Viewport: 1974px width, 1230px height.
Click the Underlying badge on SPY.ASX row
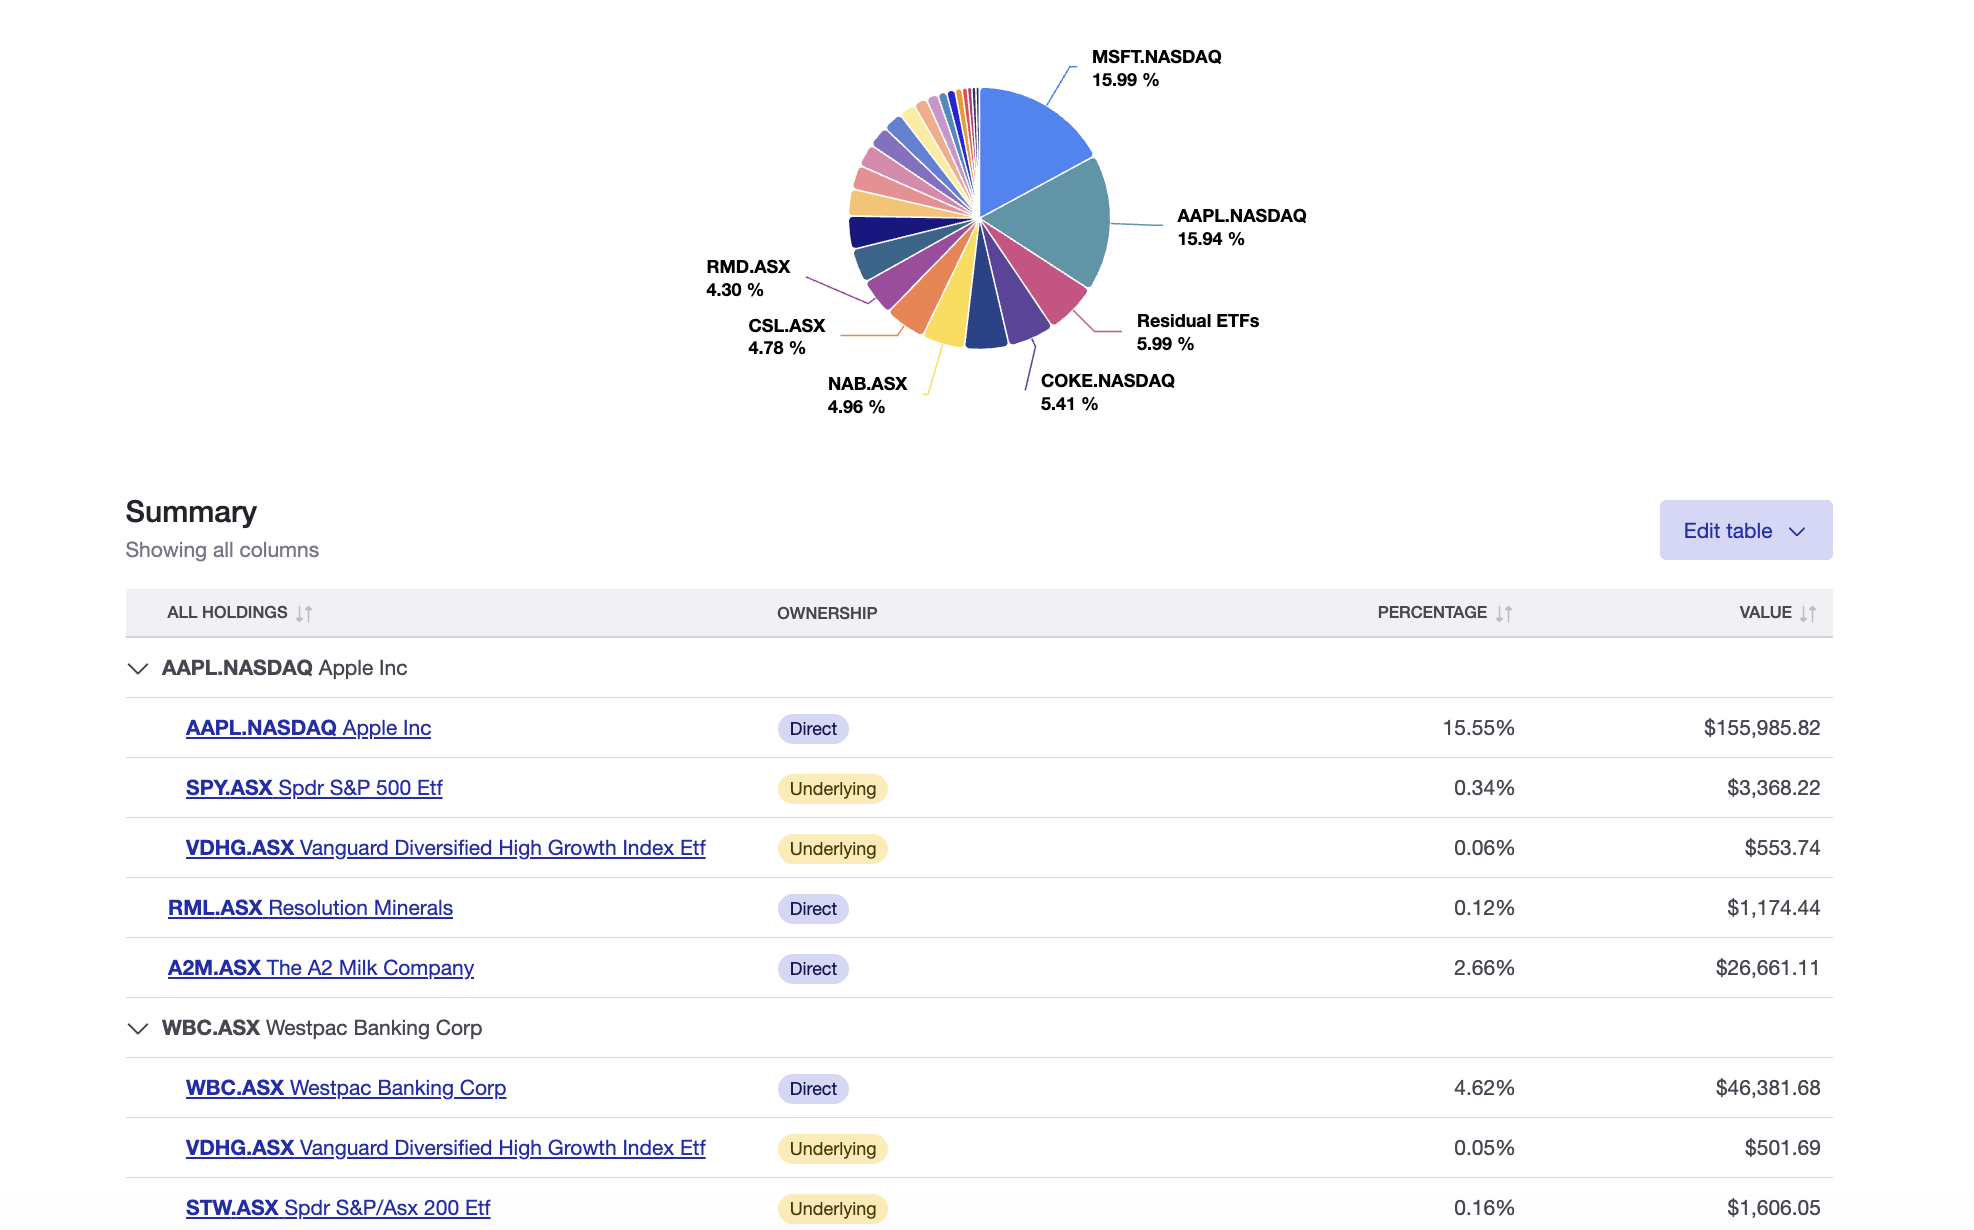pos(832,788)
